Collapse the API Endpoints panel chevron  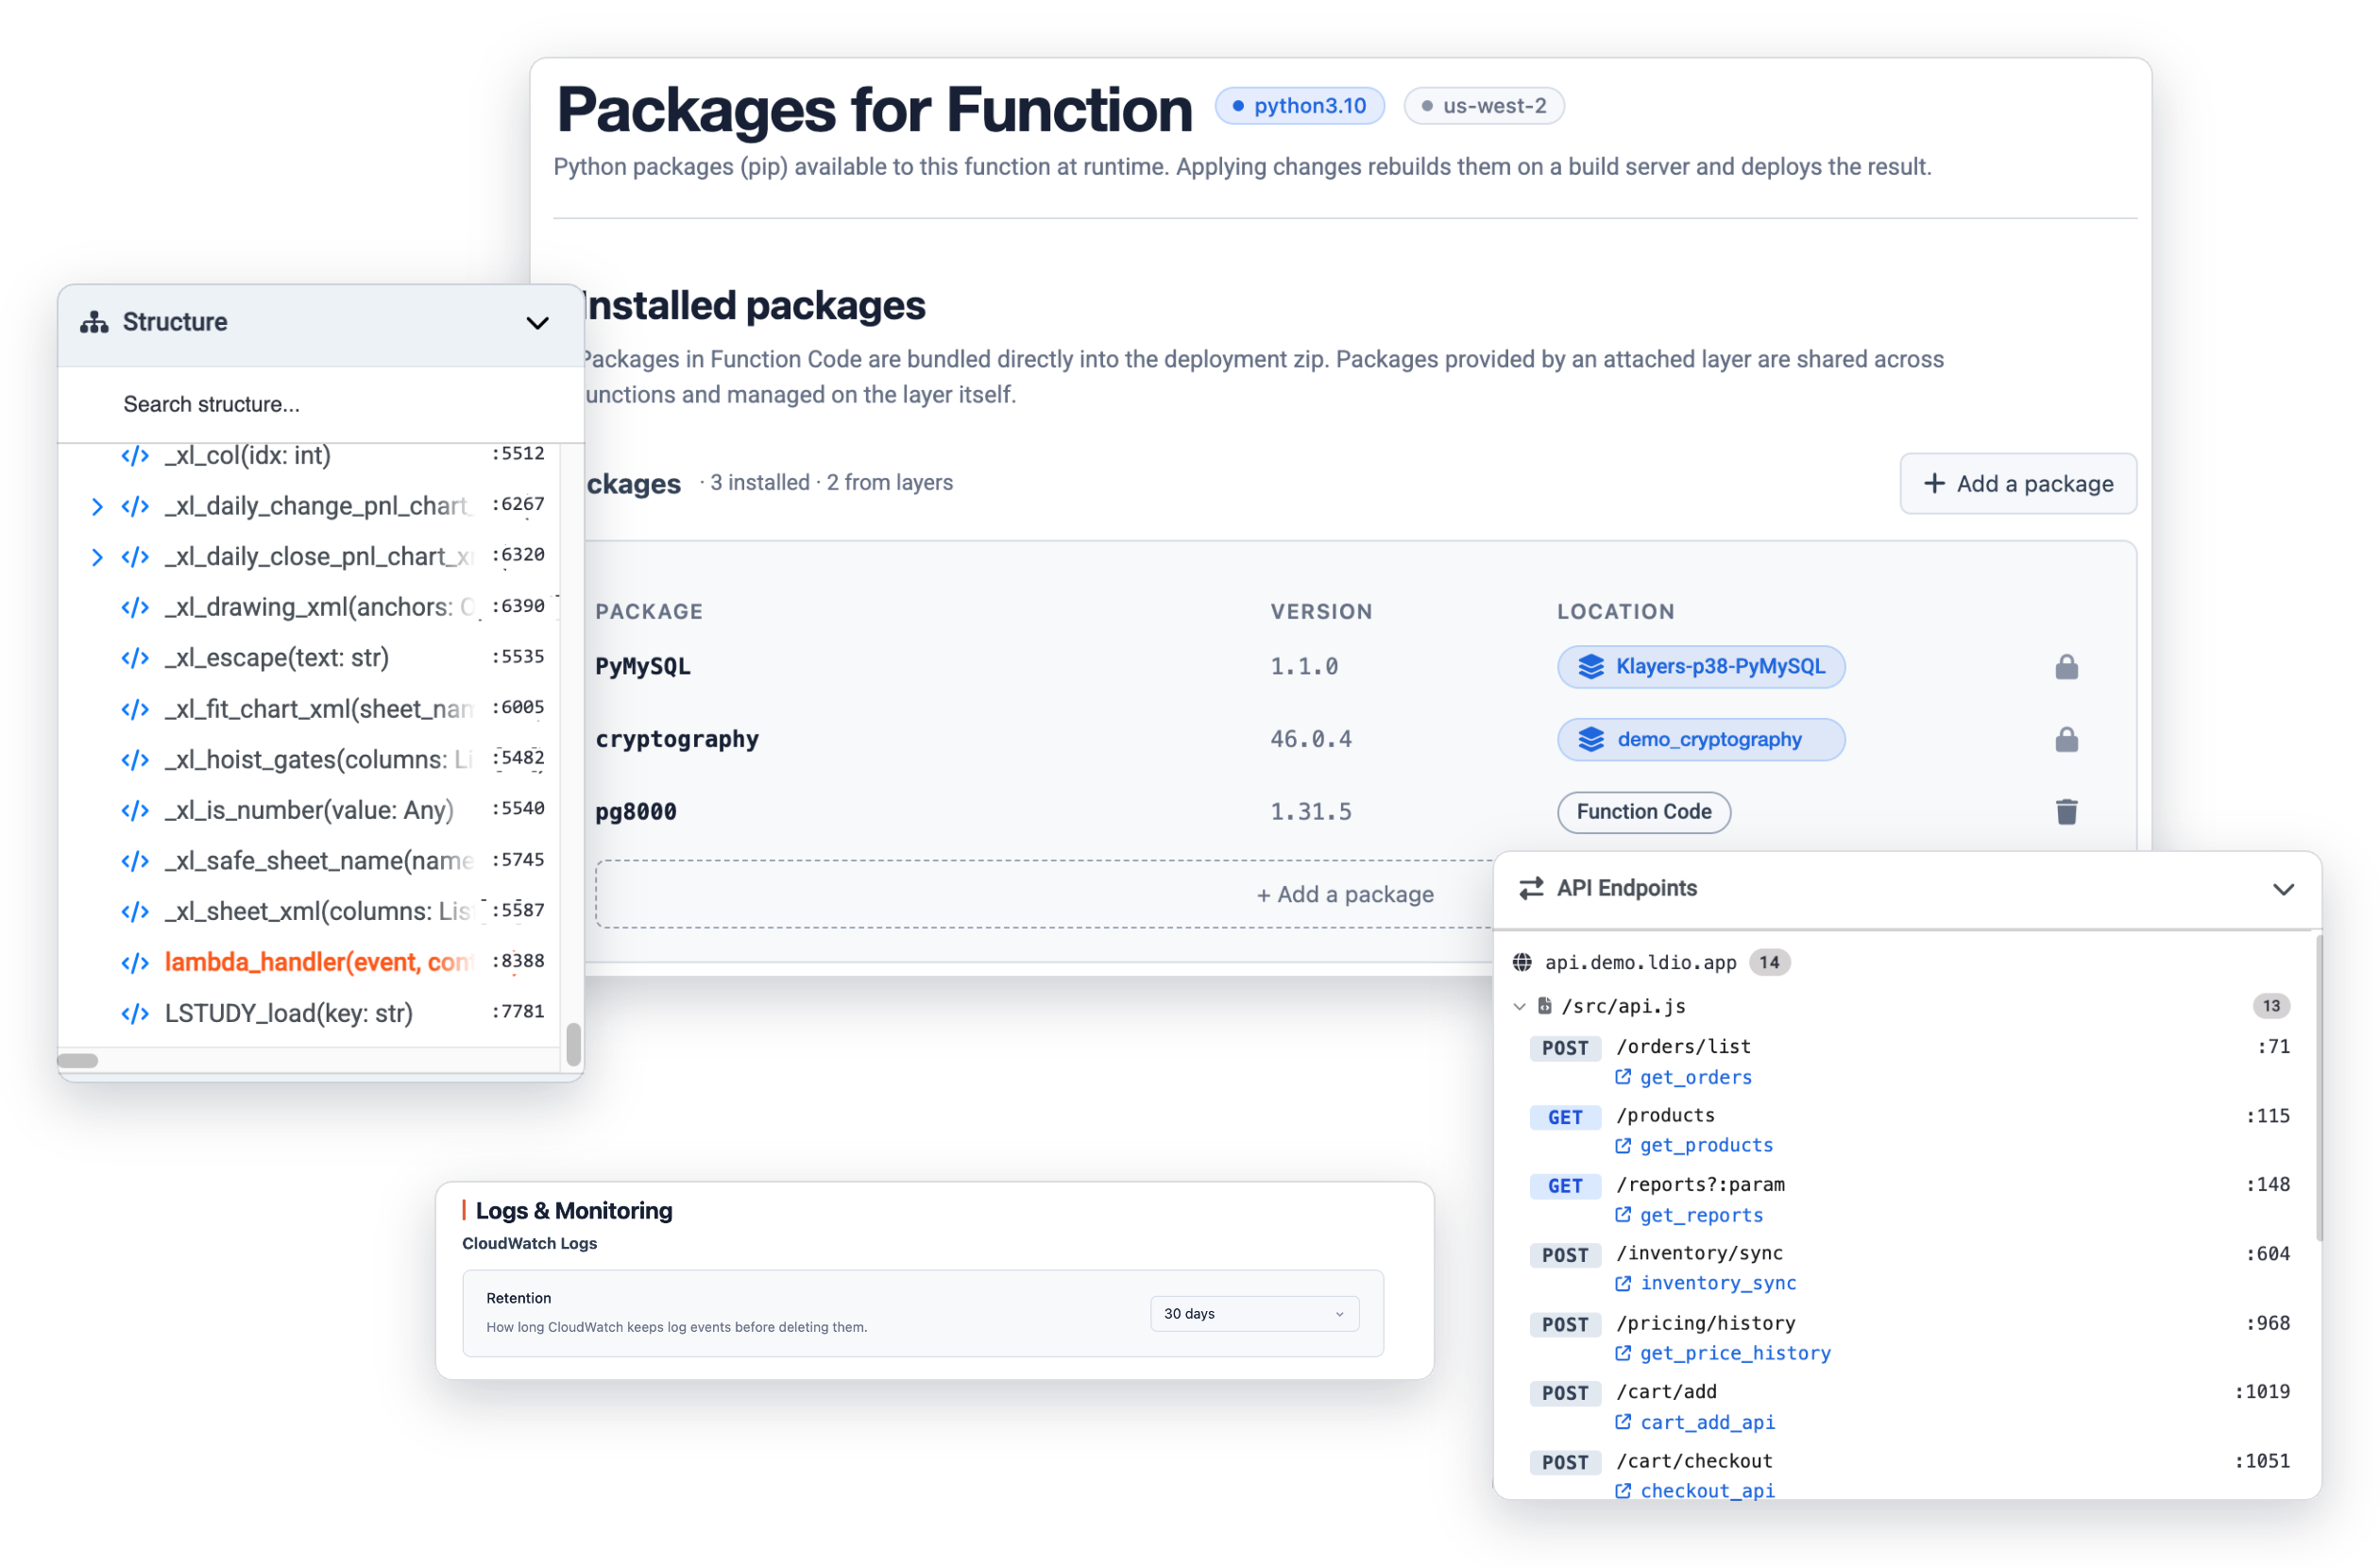point(2283,889)
